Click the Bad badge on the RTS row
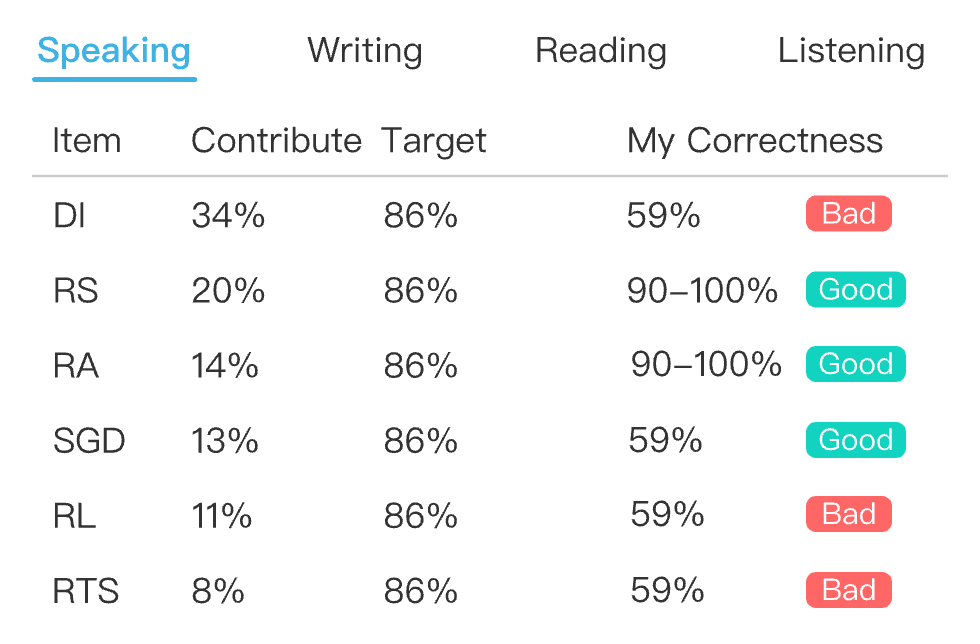 848,590
